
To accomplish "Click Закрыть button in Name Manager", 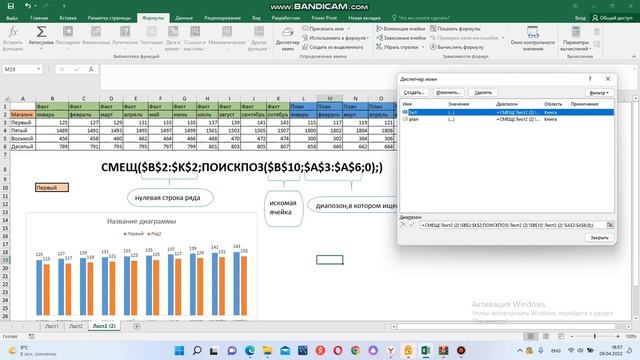I will [600, 238].
